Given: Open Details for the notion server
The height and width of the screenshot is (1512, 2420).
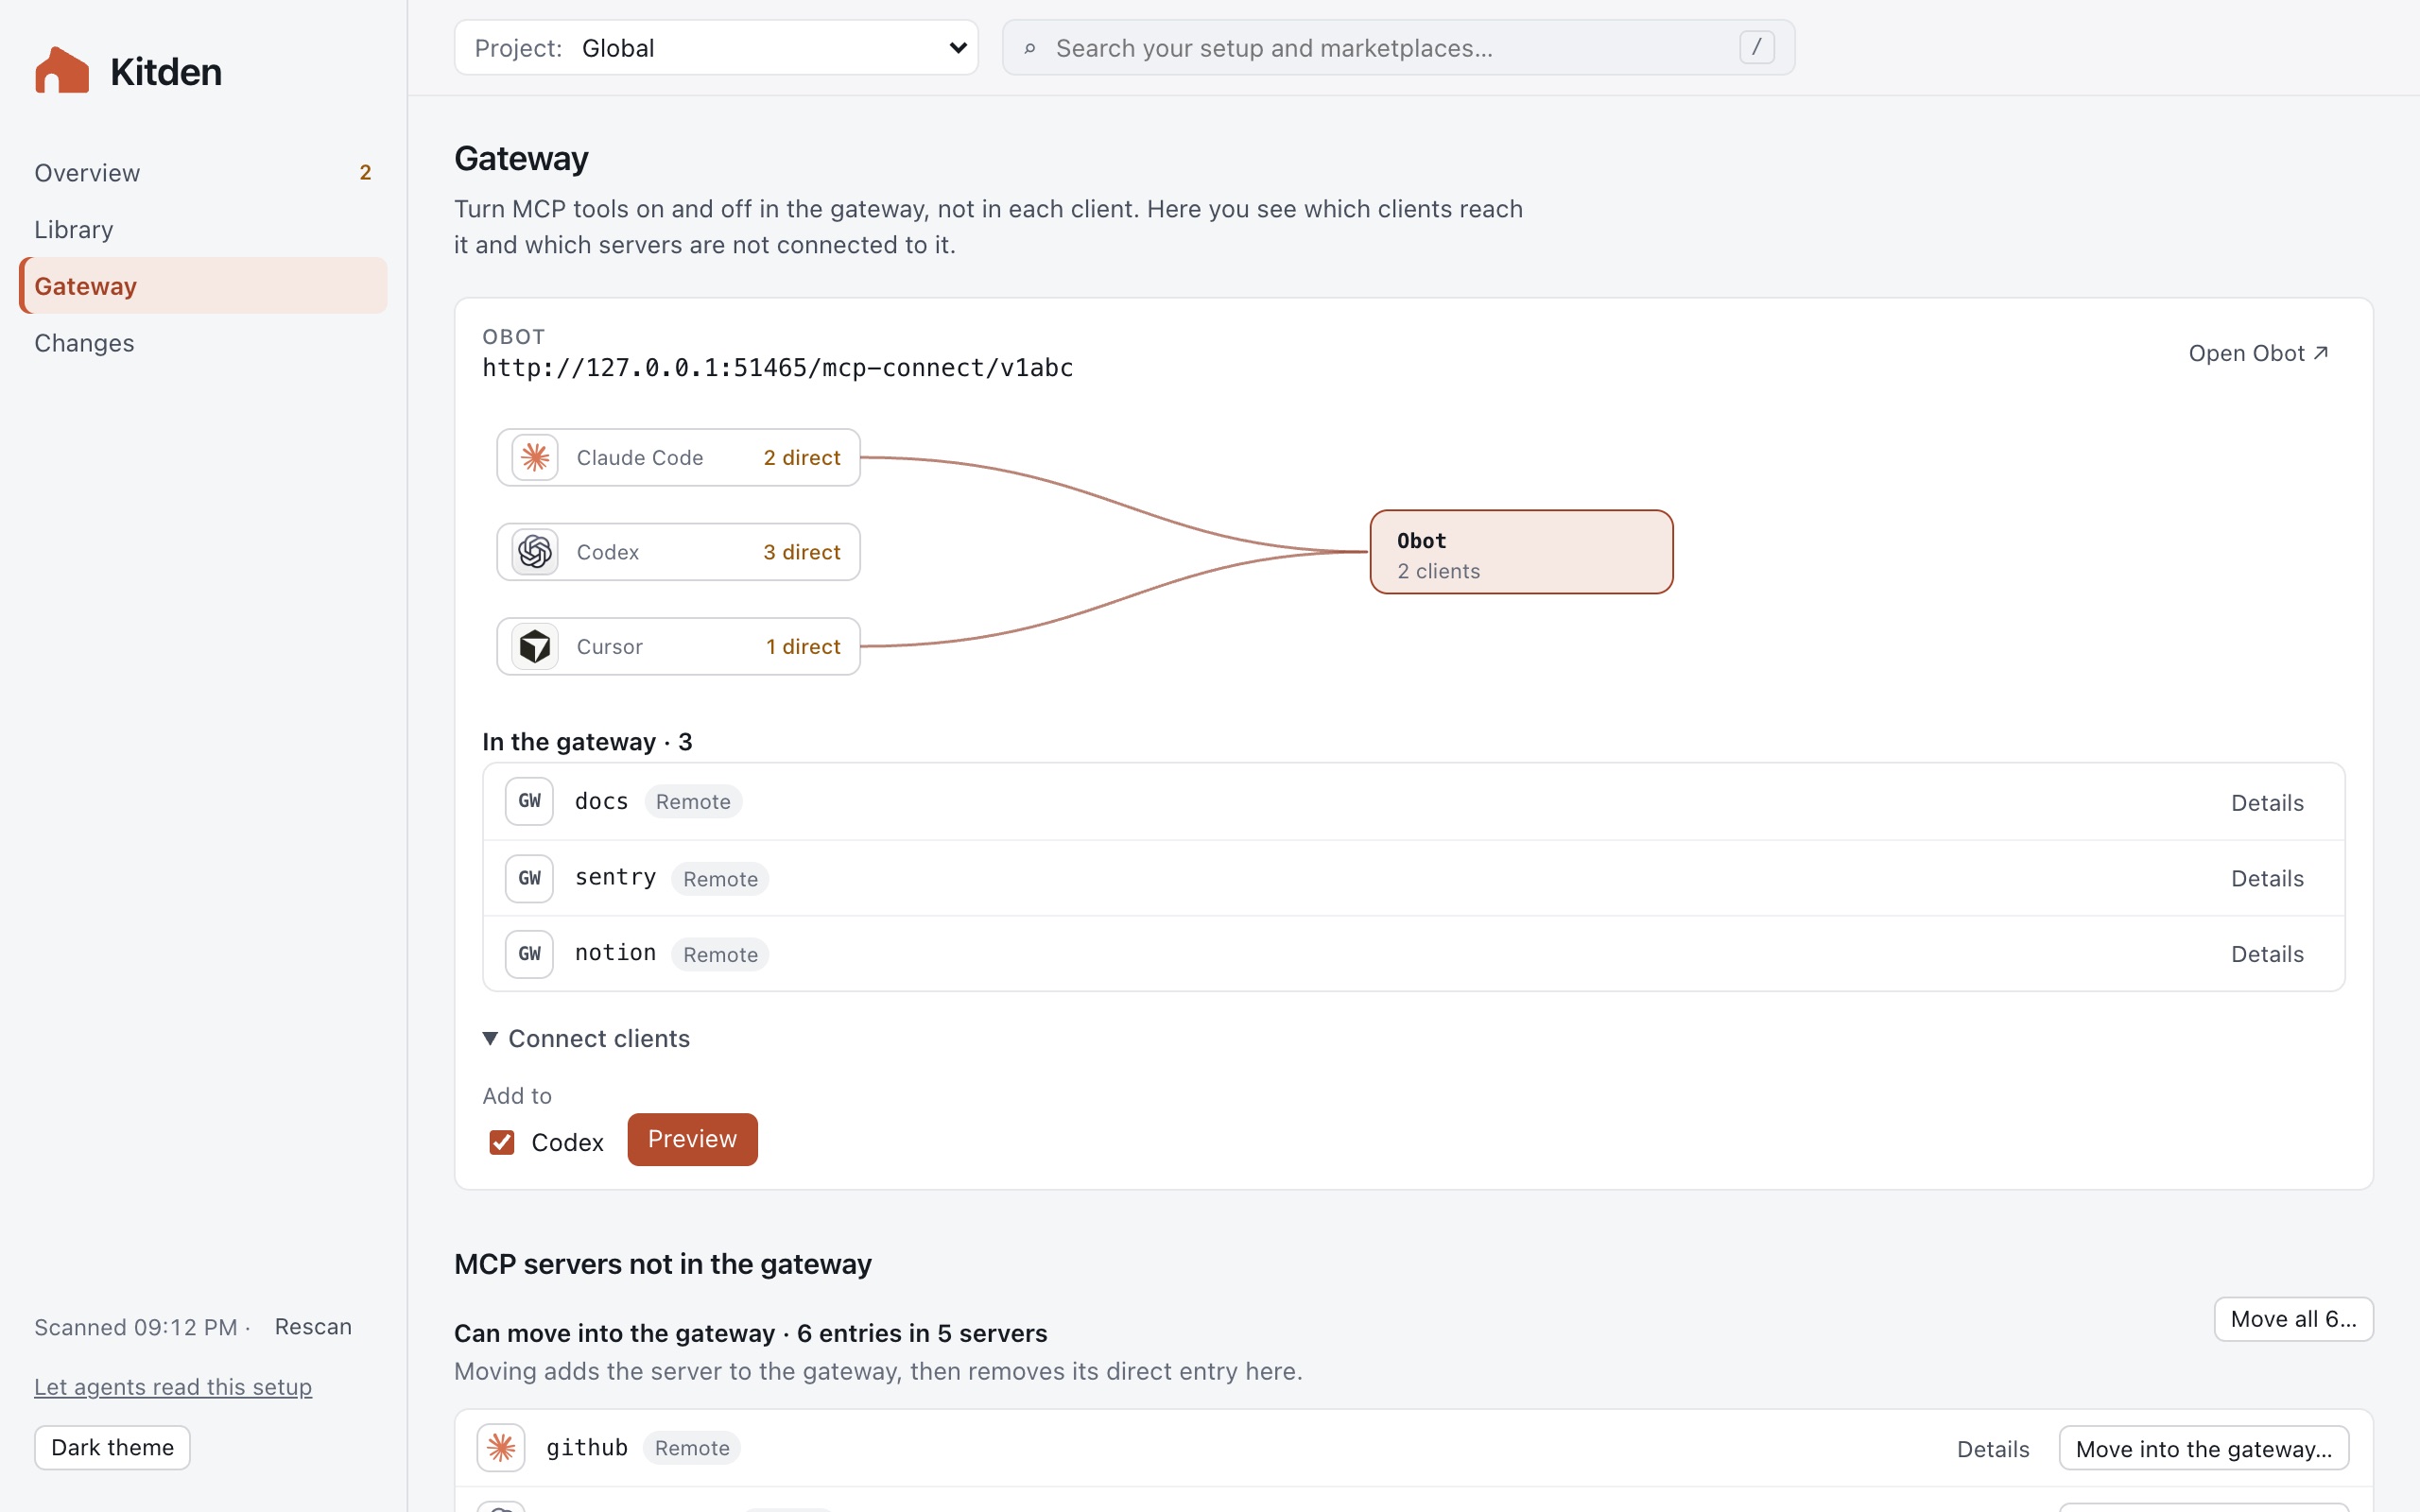Looking at the screenshot, I should [2267, 954].
